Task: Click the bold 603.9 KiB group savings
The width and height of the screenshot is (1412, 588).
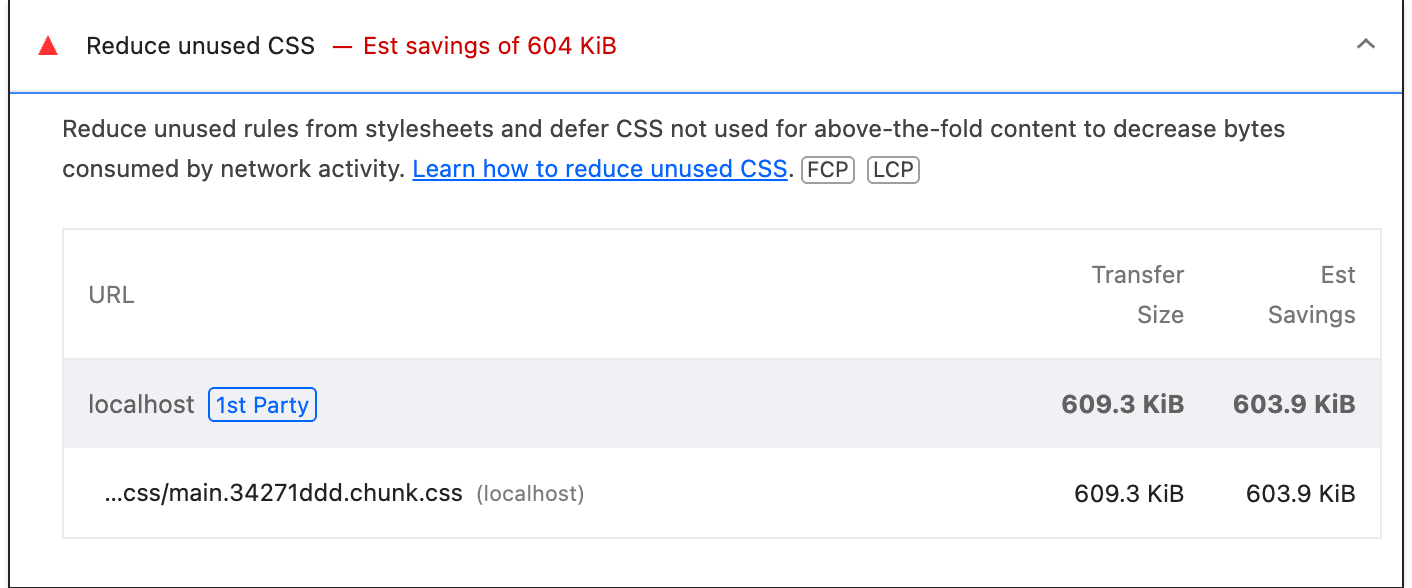Action: click(1294, 405)
